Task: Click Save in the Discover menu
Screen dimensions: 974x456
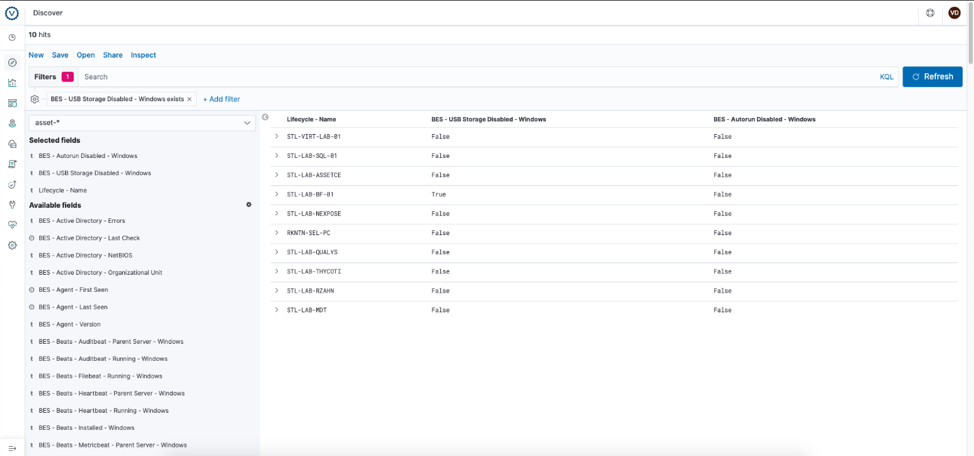Action: [60, 55]
